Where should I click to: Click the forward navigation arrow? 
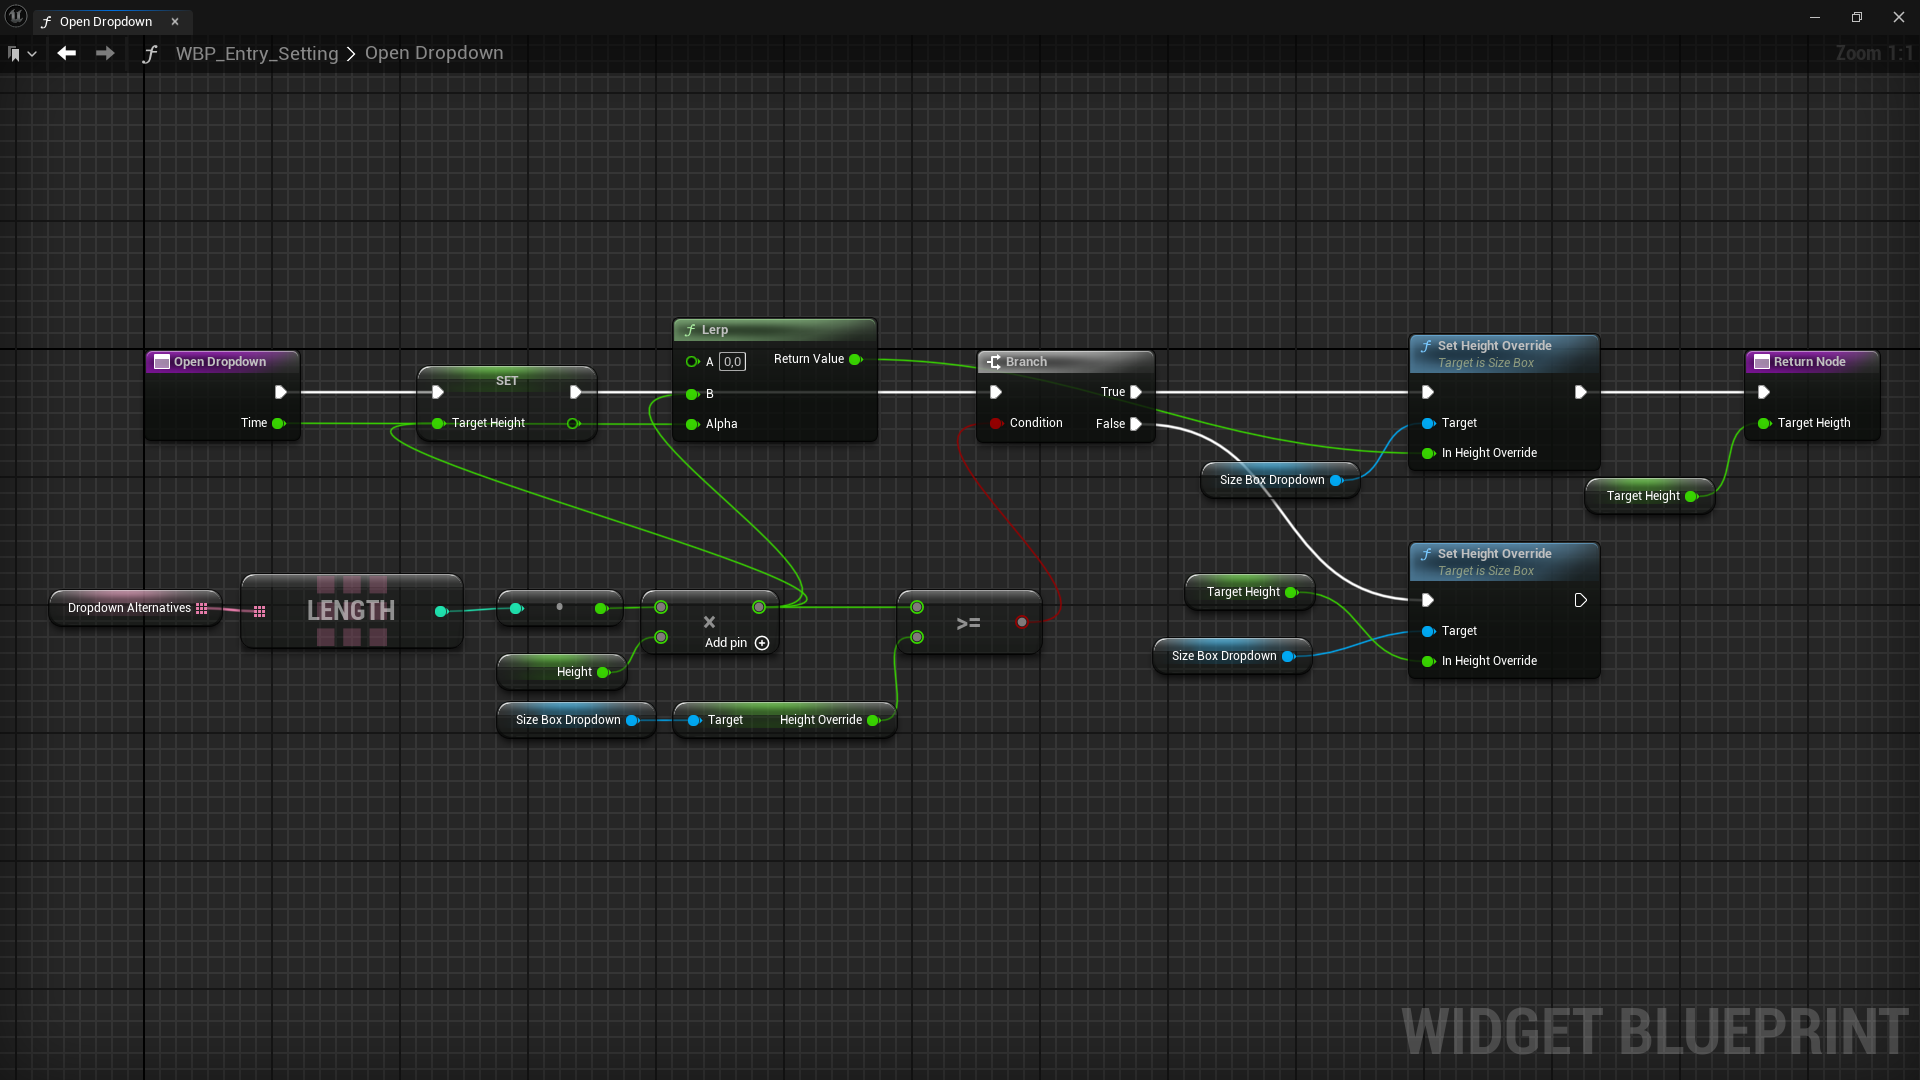(x=105, y=53)
